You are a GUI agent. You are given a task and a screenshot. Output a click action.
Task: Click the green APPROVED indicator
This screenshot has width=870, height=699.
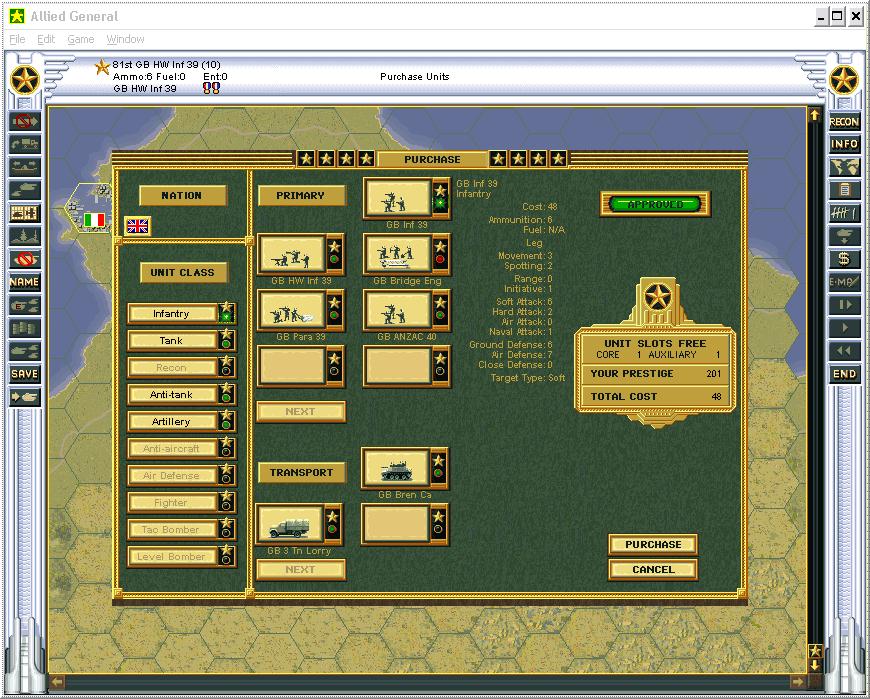655,204
